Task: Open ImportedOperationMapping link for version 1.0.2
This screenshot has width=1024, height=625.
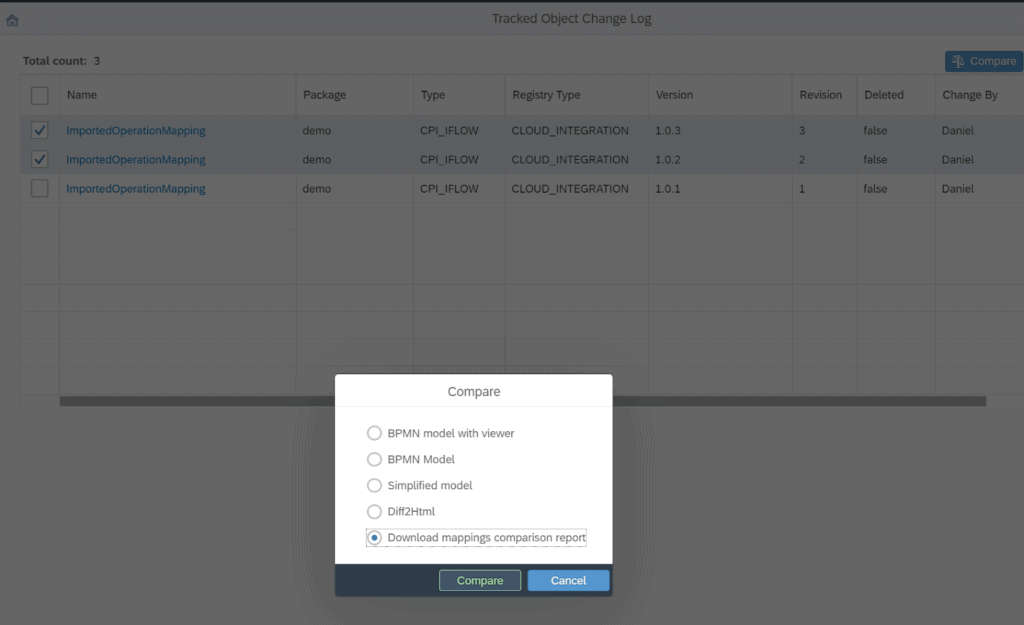Action: (136, 159)
